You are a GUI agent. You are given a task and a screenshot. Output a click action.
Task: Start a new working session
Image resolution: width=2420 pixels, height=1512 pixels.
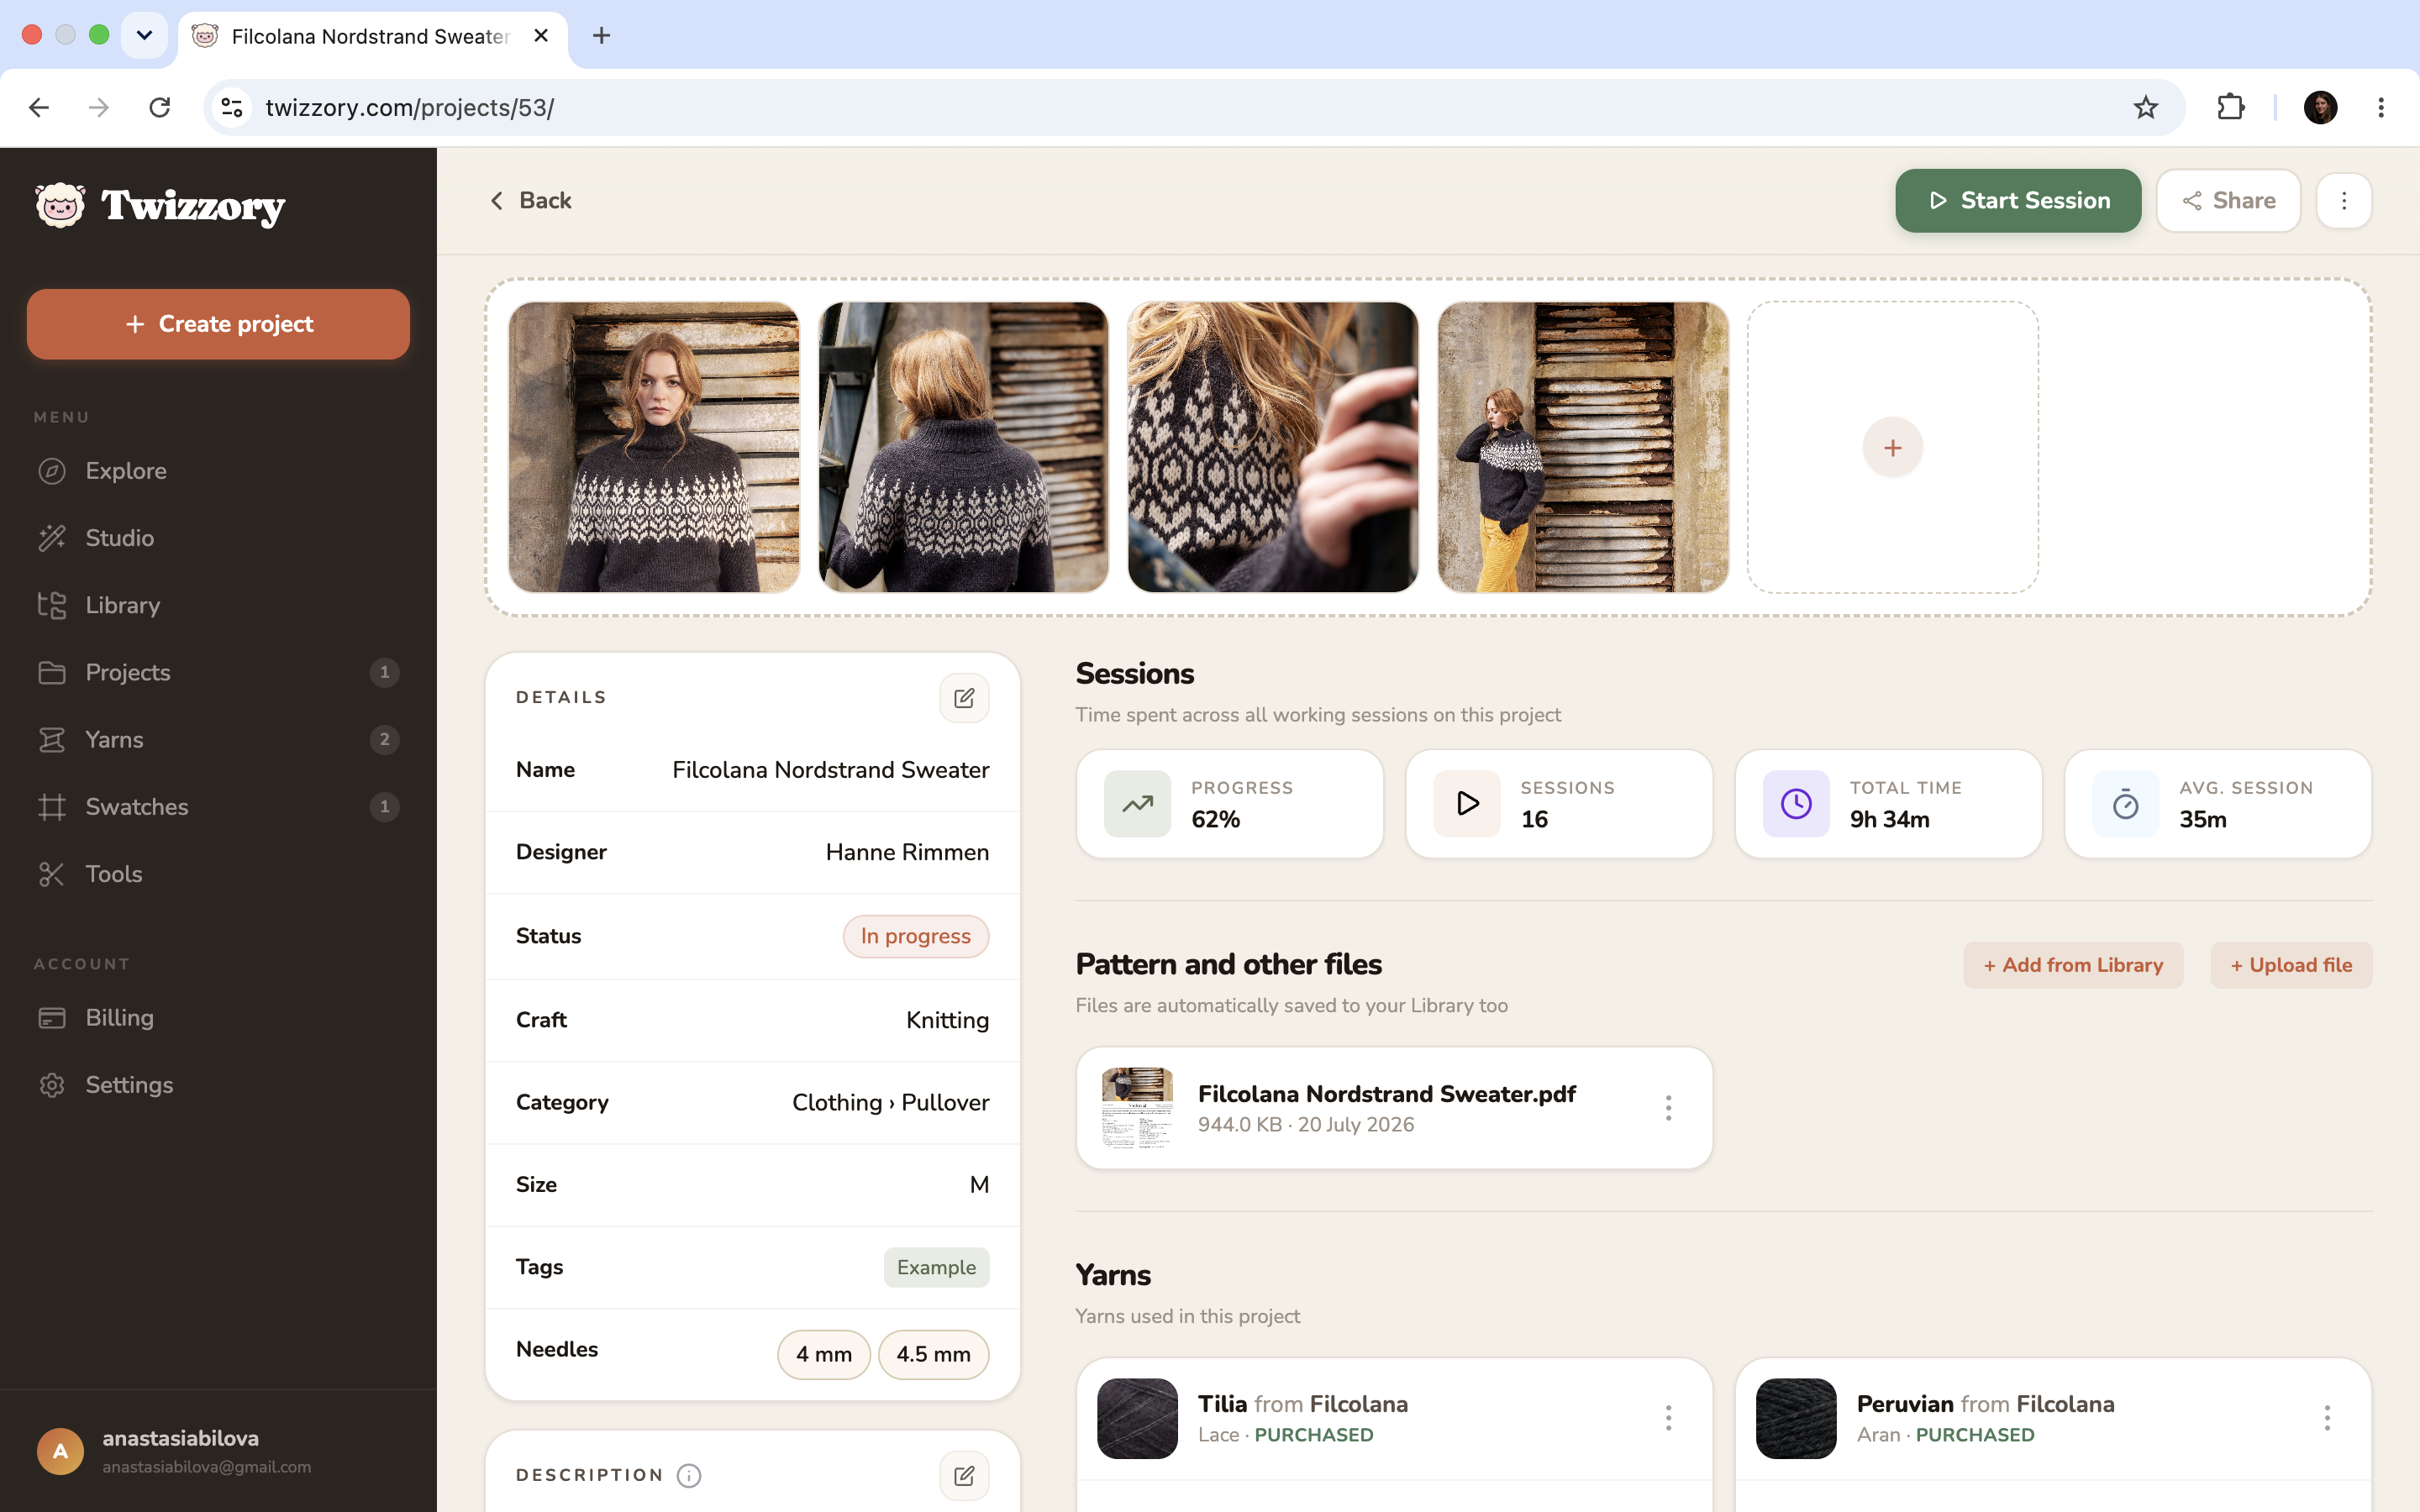(x=2018, y=201)
